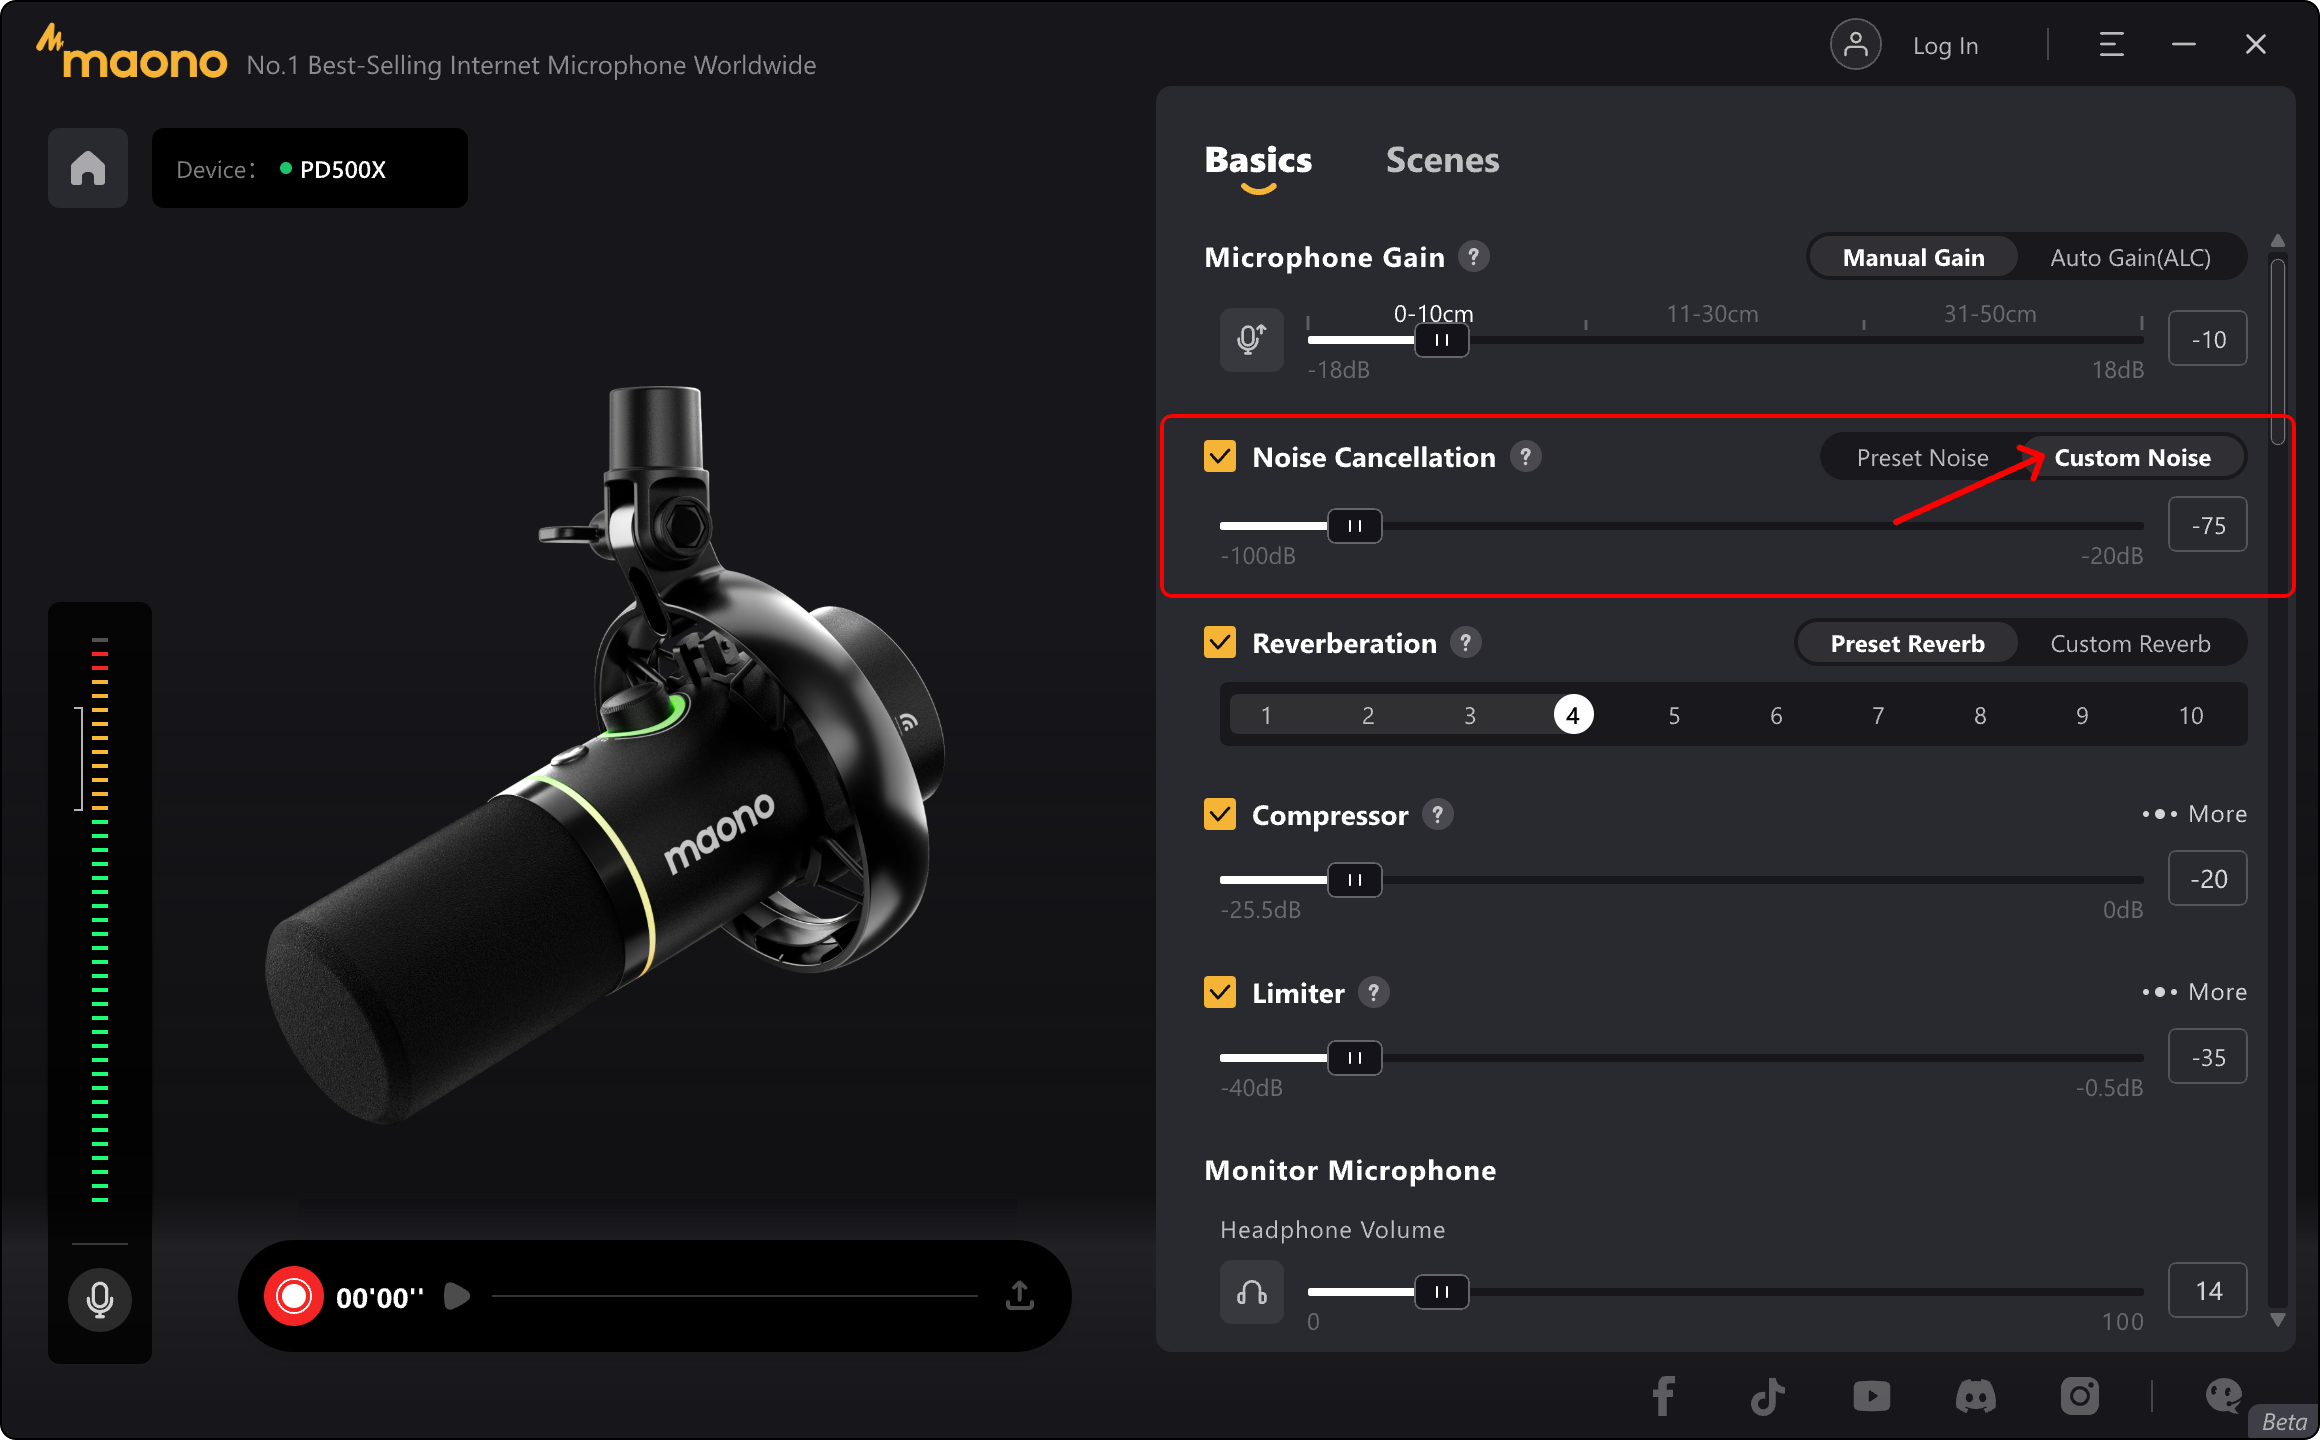This screenshot has width=2320, height=1440.
Task: Click the maono logo
Action: (132, 54)
